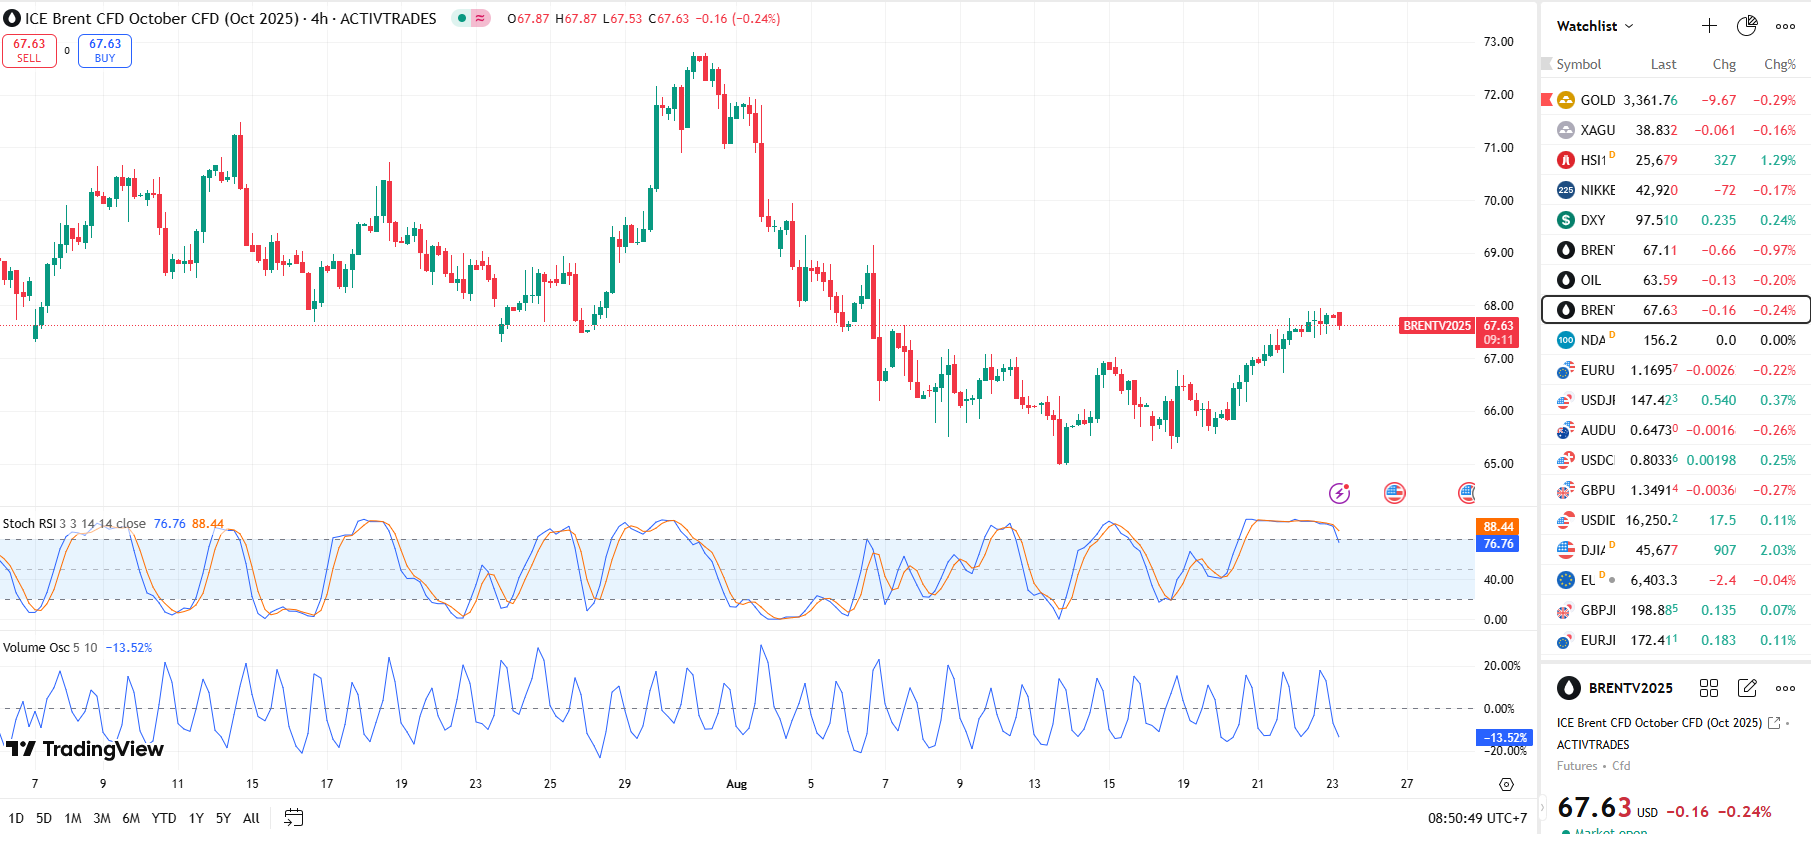1818x848 pixels.
Task: Toggle the red flag on GOLD row
Action: point(1547,100)
